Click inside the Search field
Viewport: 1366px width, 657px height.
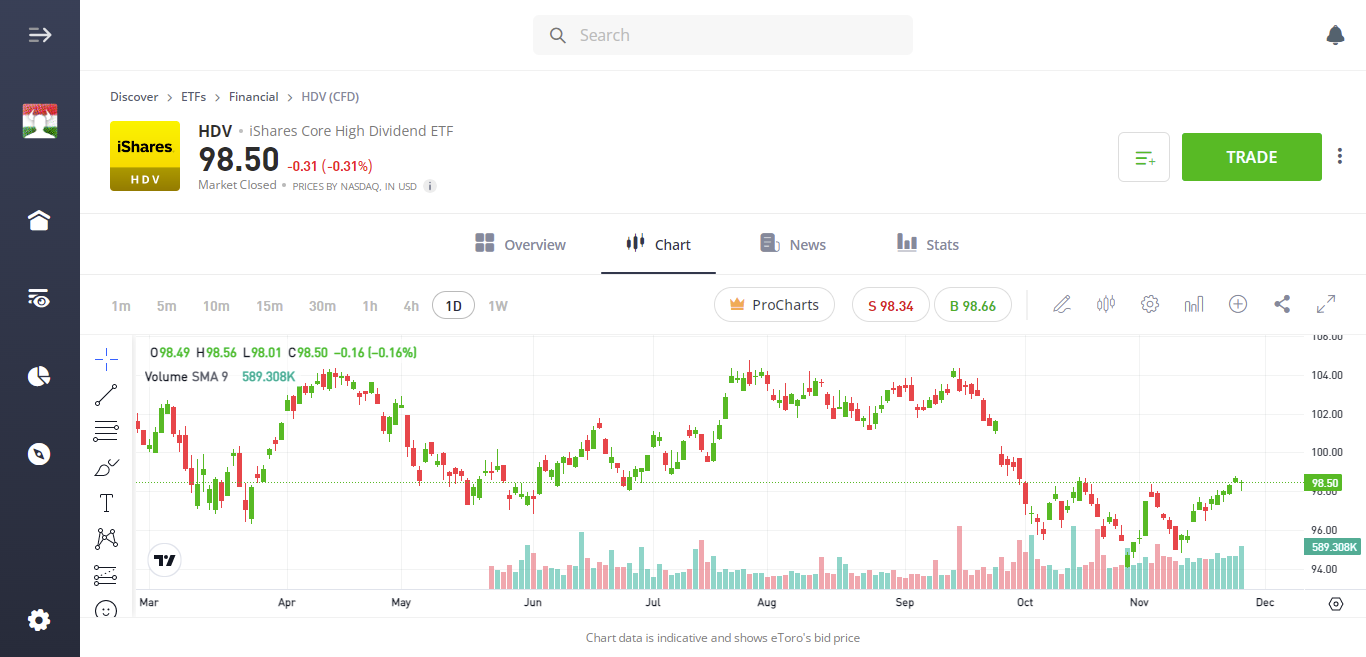(x=722, y=34)
